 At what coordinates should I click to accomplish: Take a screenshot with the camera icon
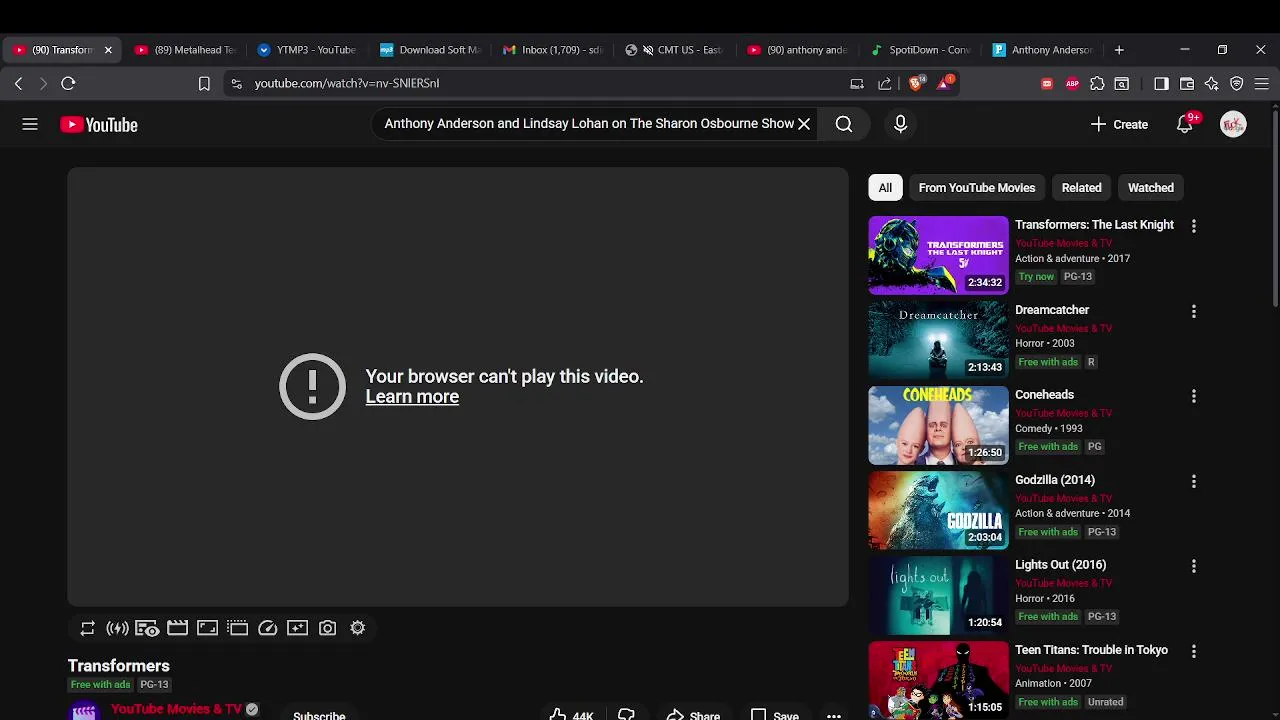coord(327,628)
